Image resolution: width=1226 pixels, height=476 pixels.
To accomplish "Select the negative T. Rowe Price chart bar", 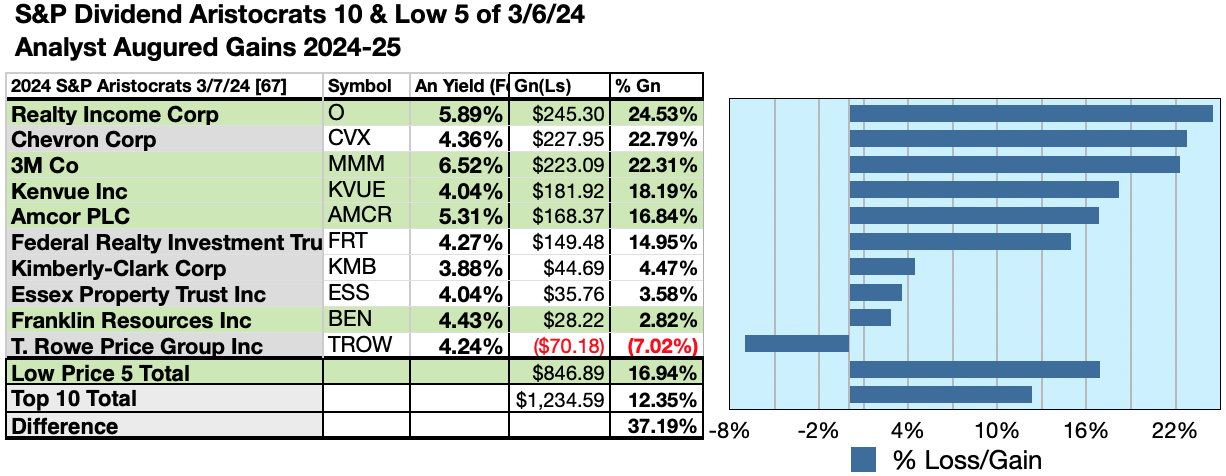I will tap(797, 344).
